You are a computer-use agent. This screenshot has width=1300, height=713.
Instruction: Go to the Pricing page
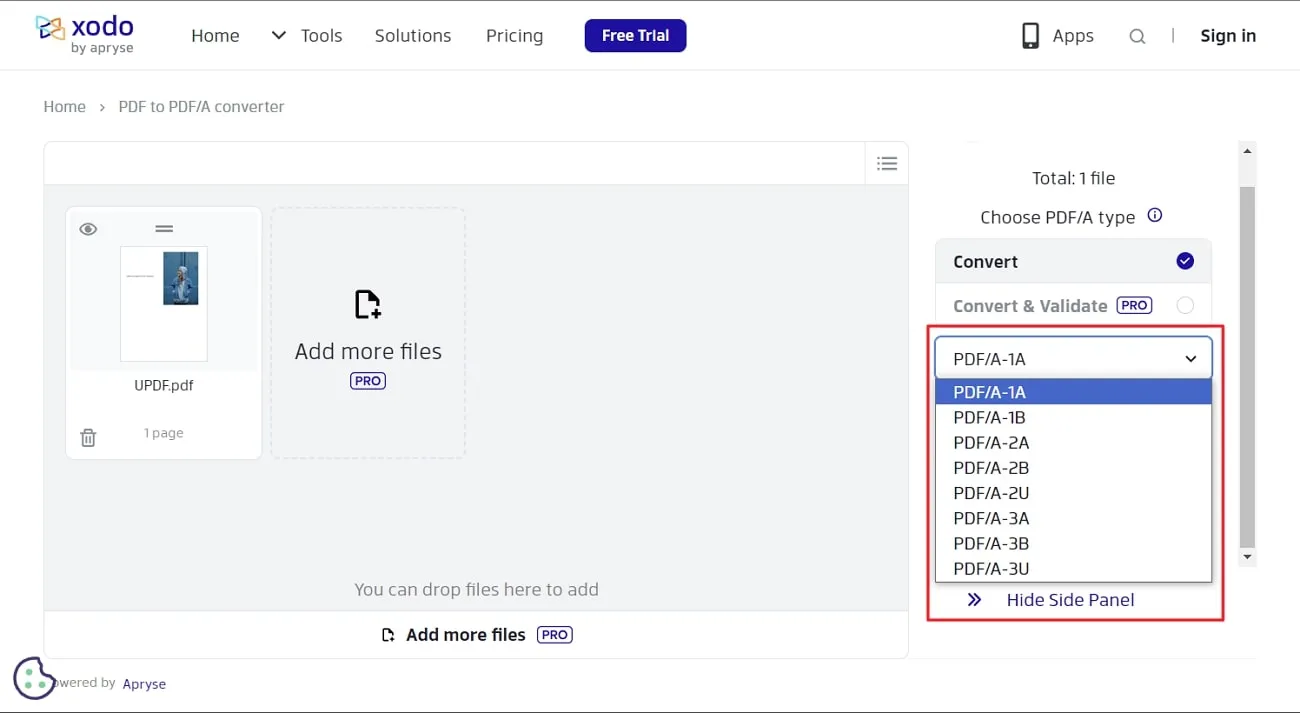click(514, 36)
